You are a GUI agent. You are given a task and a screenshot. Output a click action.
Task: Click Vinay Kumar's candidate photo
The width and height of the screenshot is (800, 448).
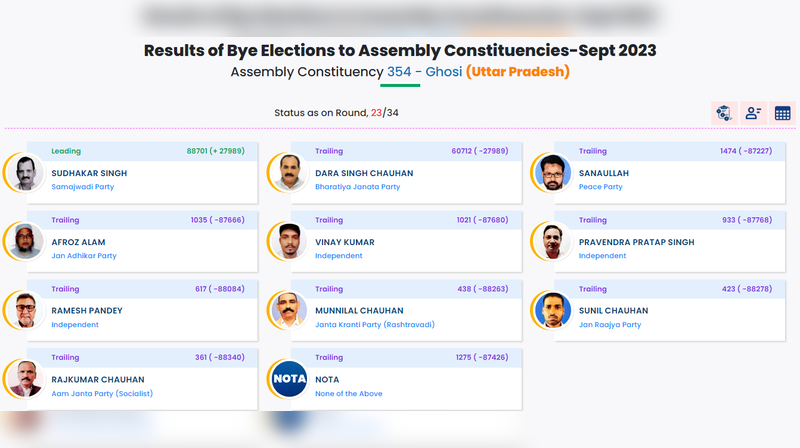290,241
